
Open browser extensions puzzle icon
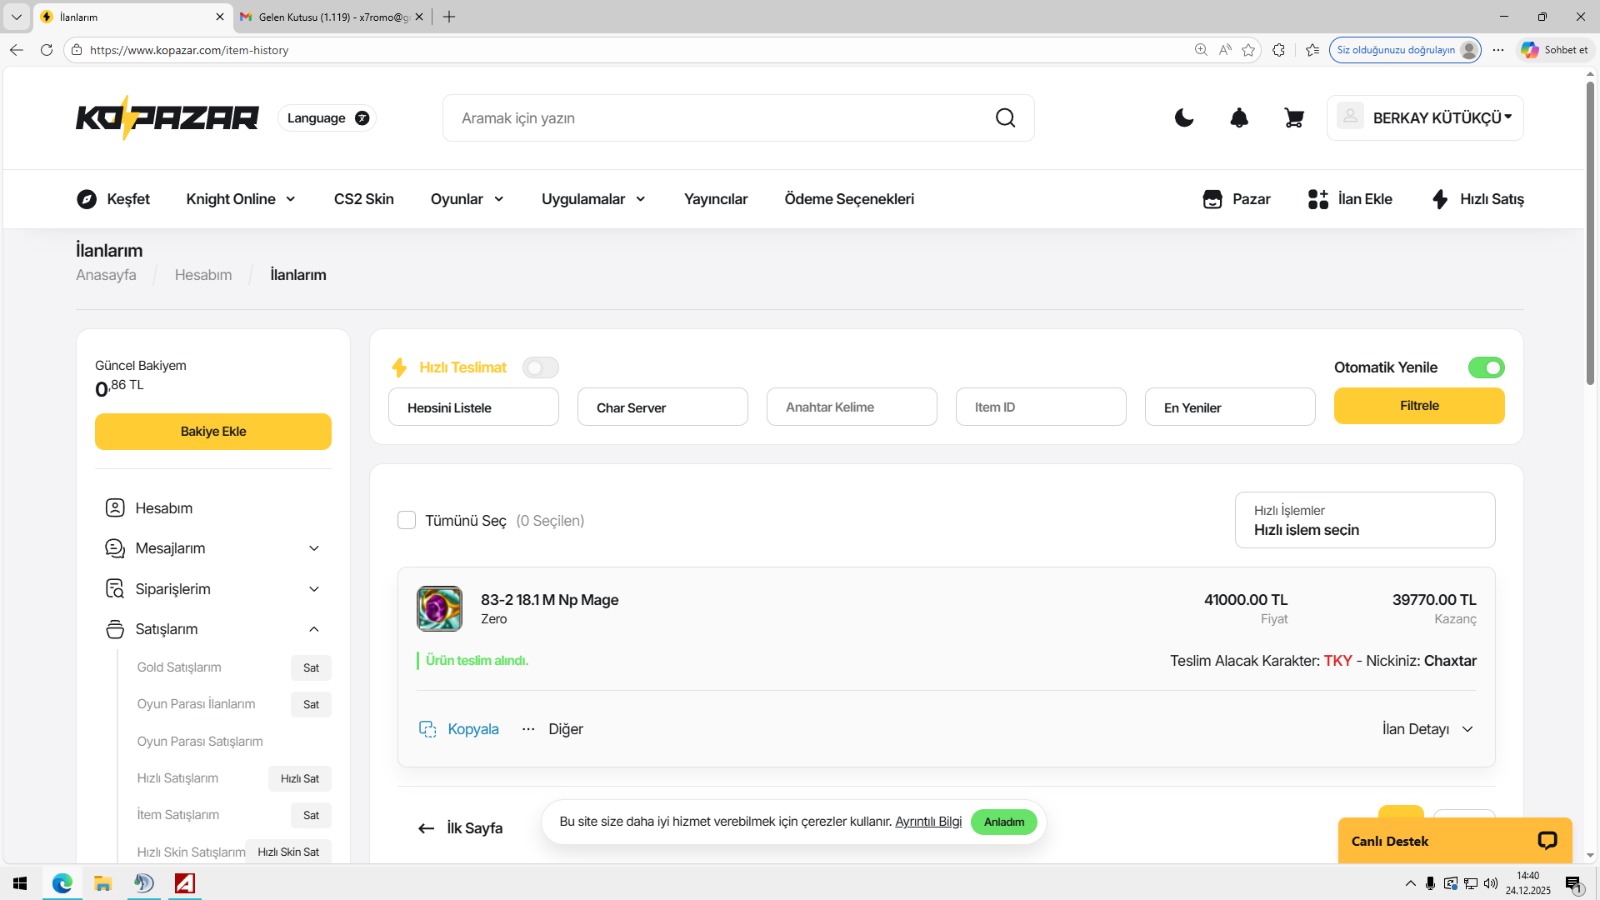pos(1279,49)
